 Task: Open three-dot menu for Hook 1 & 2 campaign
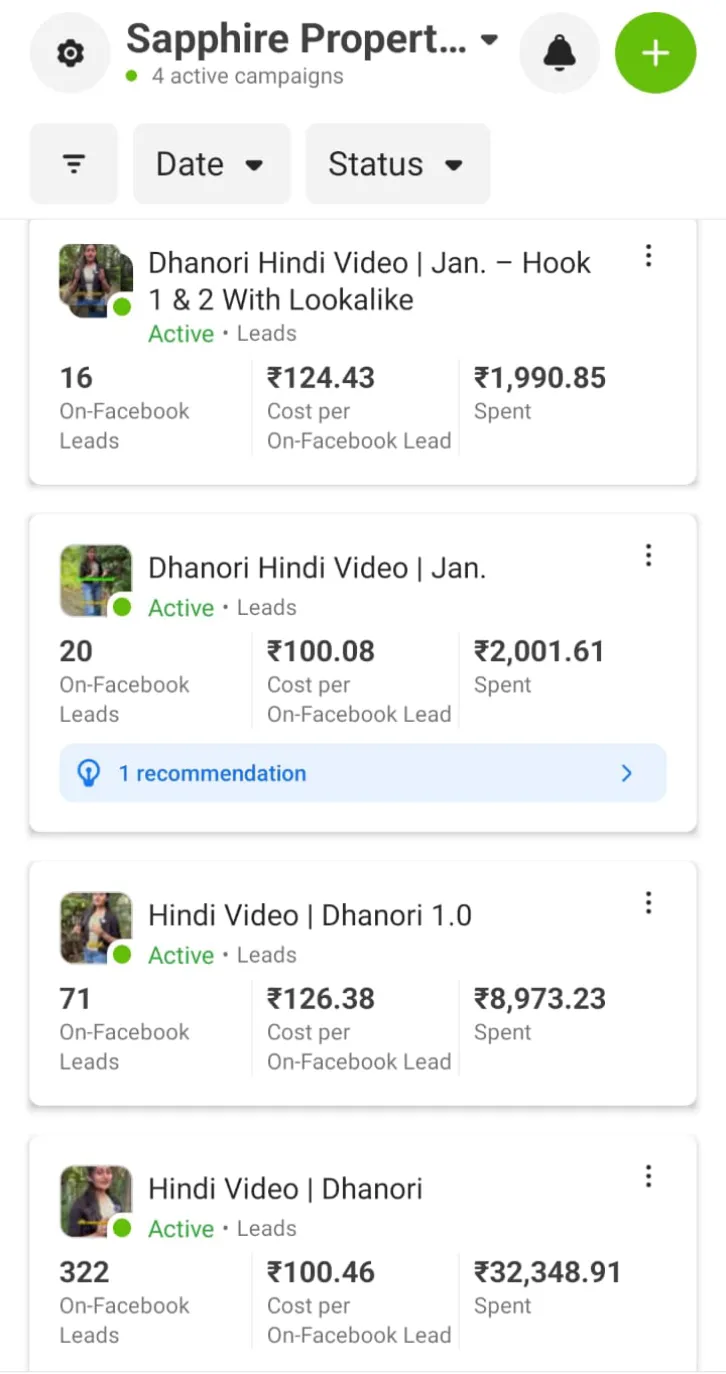(649, 257)
